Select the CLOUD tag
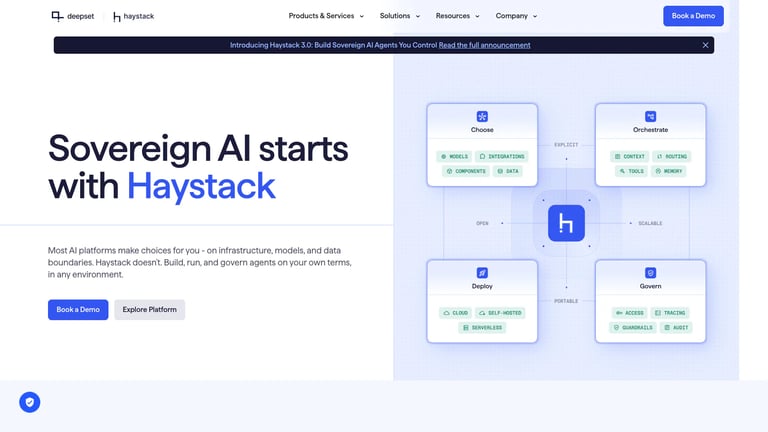768x432 pixels. coord(456,313)
